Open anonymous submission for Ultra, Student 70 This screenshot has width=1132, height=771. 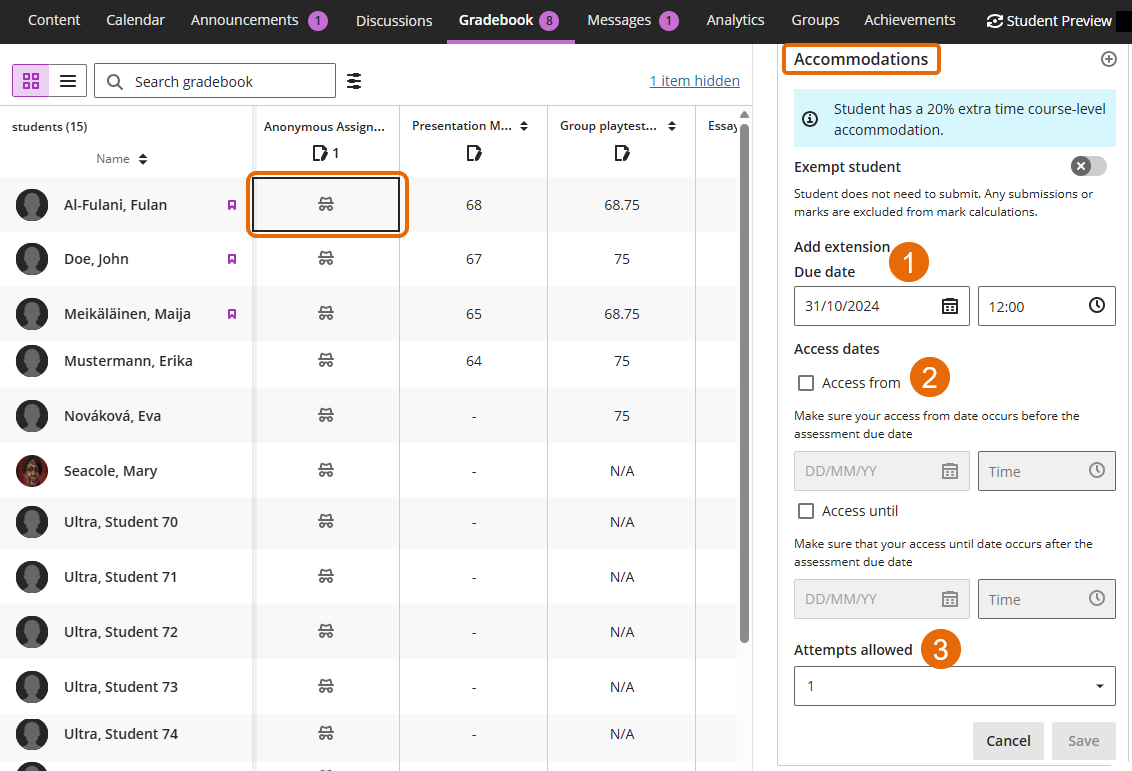coord(326,521)
